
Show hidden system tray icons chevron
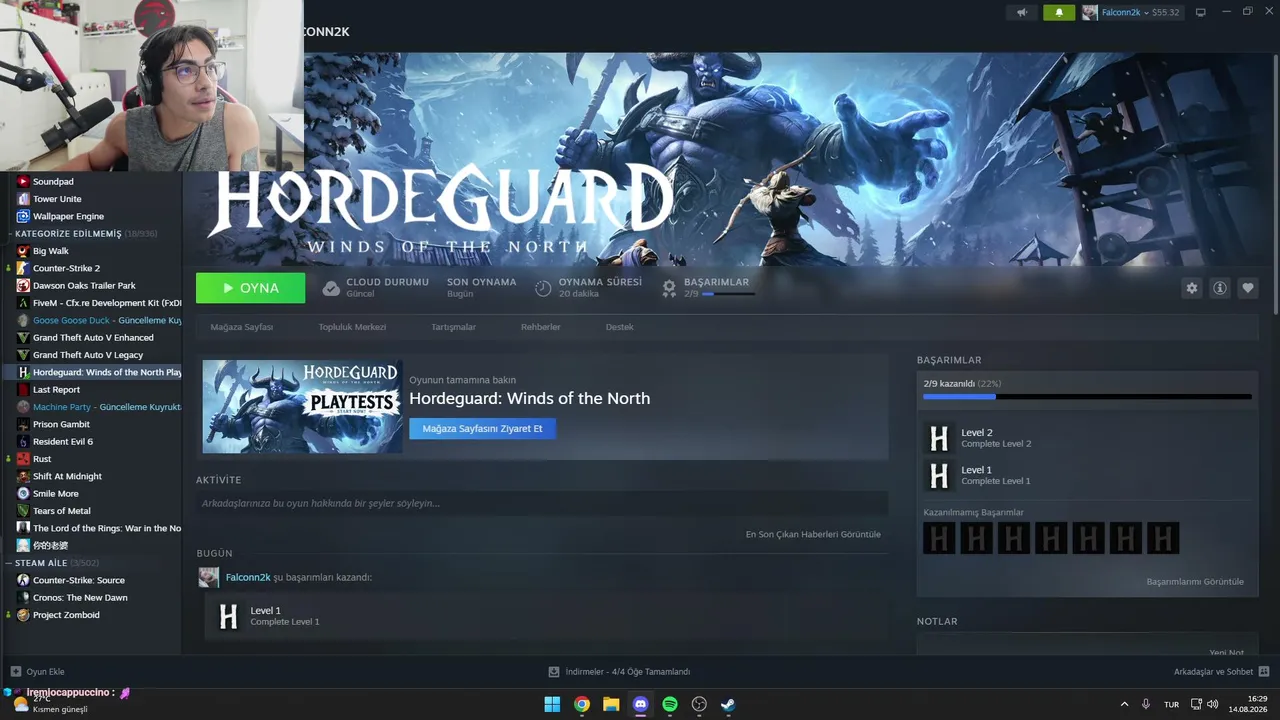point(1124,704)
